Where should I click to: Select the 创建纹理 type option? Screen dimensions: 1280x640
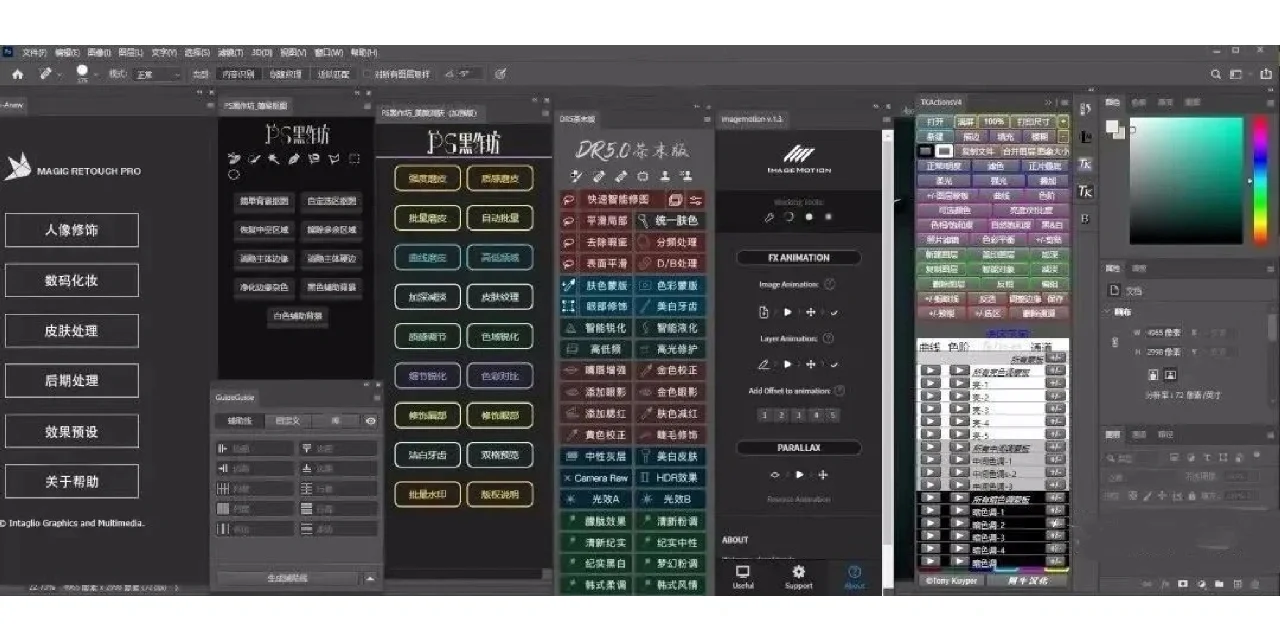pyautogui.click(x=285, y=74)
